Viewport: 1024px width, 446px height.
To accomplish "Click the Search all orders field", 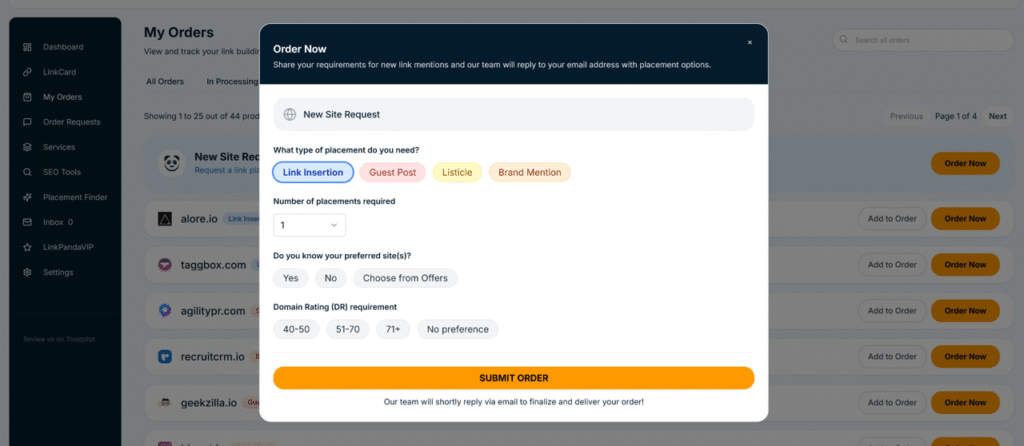I will pos(923,40).
